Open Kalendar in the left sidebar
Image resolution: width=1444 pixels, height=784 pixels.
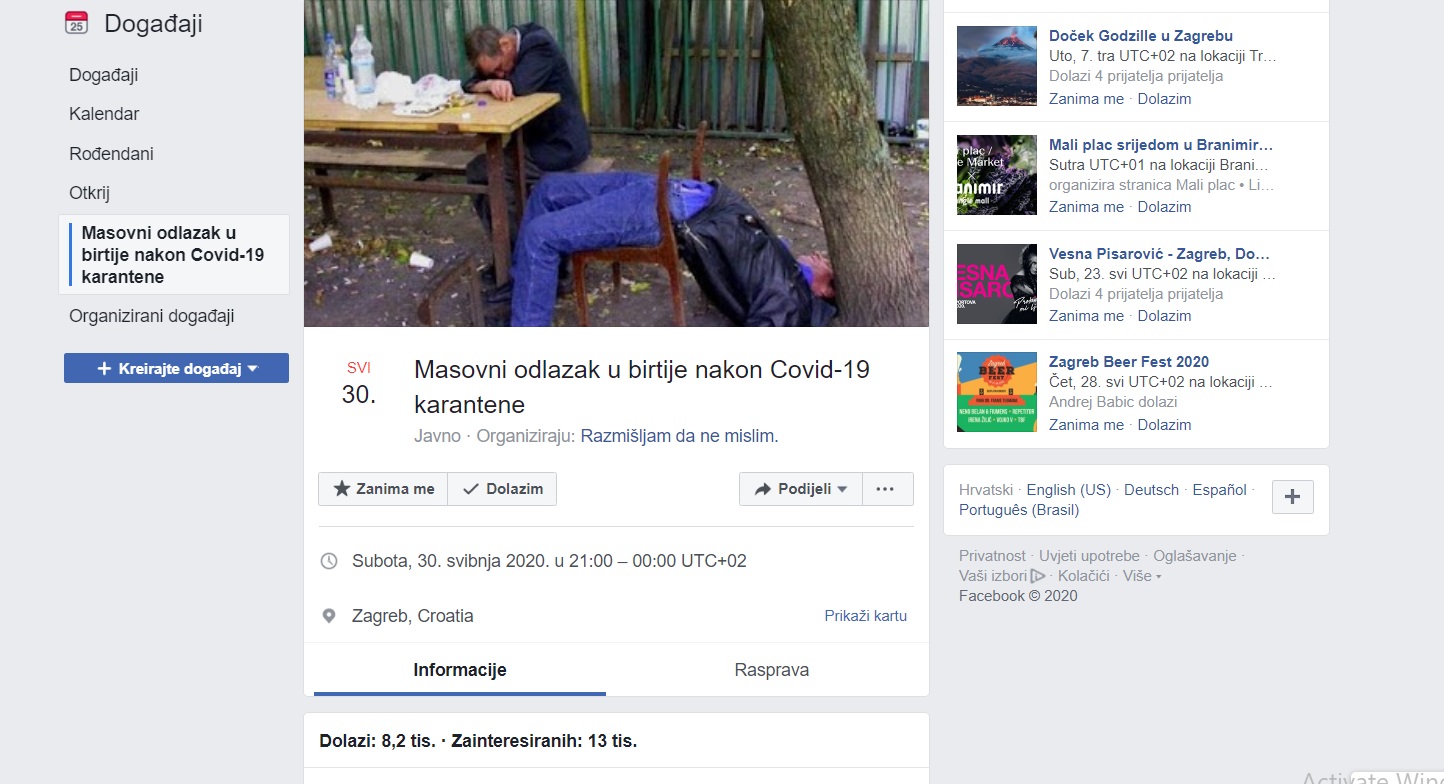pos(104,114)
